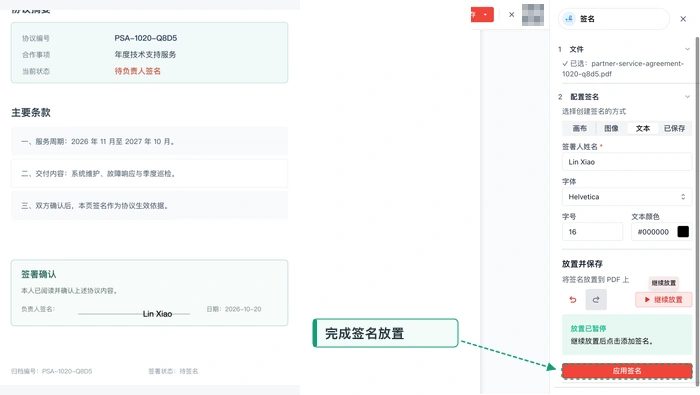
Task: Close the dialog with the X near the avatar
Action: 512,15
